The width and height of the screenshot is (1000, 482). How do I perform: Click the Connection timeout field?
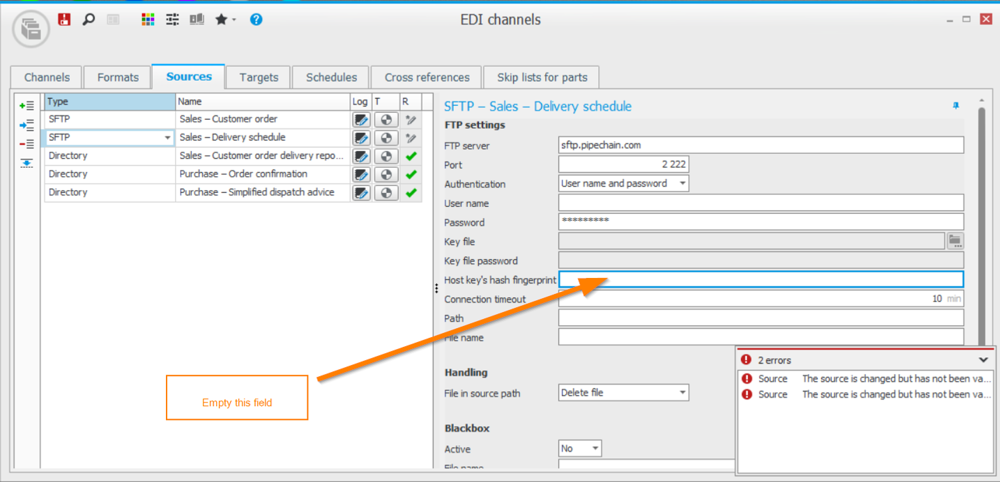tap(761, 298)
